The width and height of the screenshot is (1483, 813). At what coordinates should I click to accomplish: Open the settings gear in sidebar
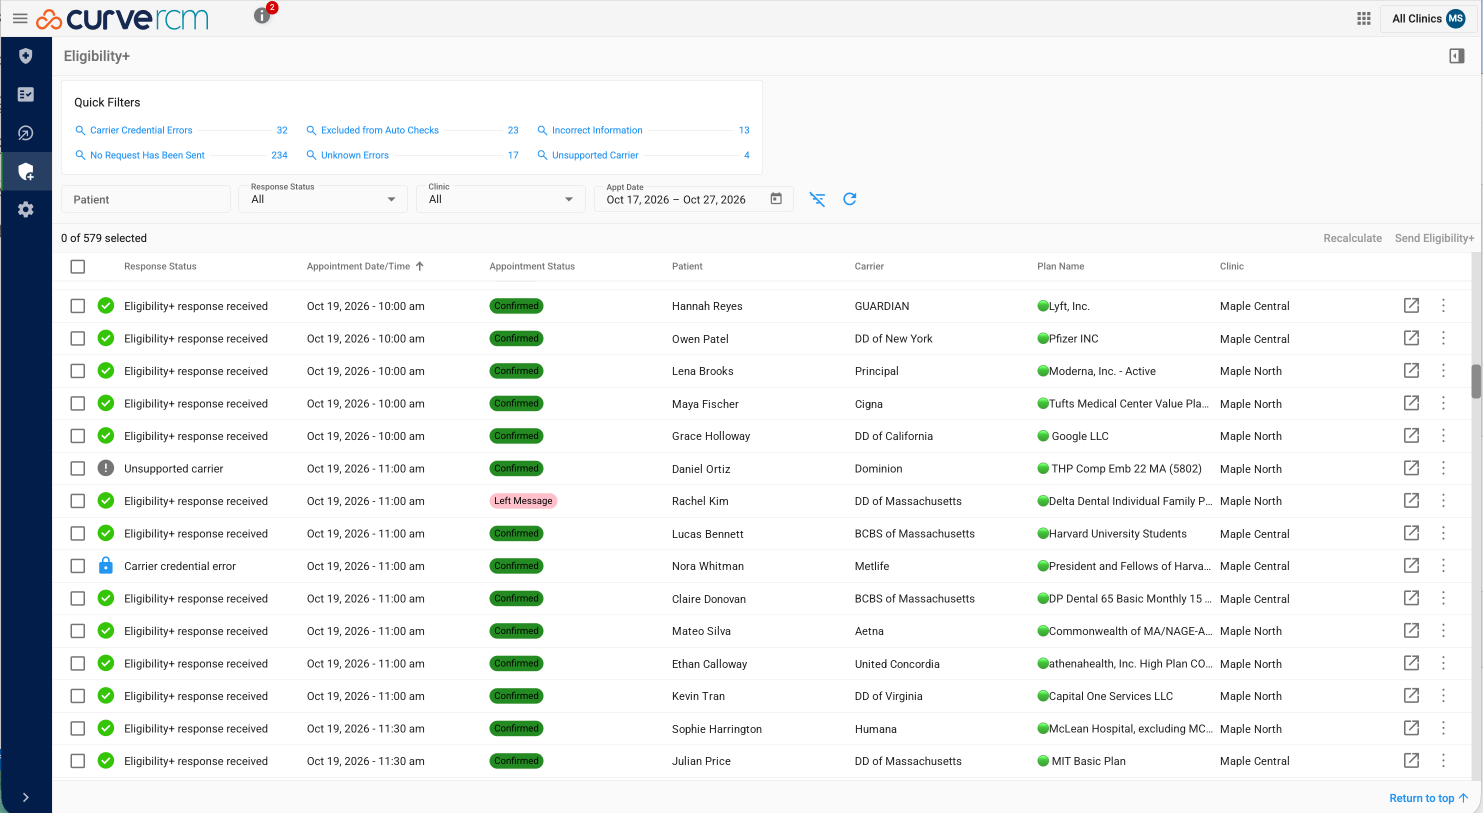pos(26,209)
